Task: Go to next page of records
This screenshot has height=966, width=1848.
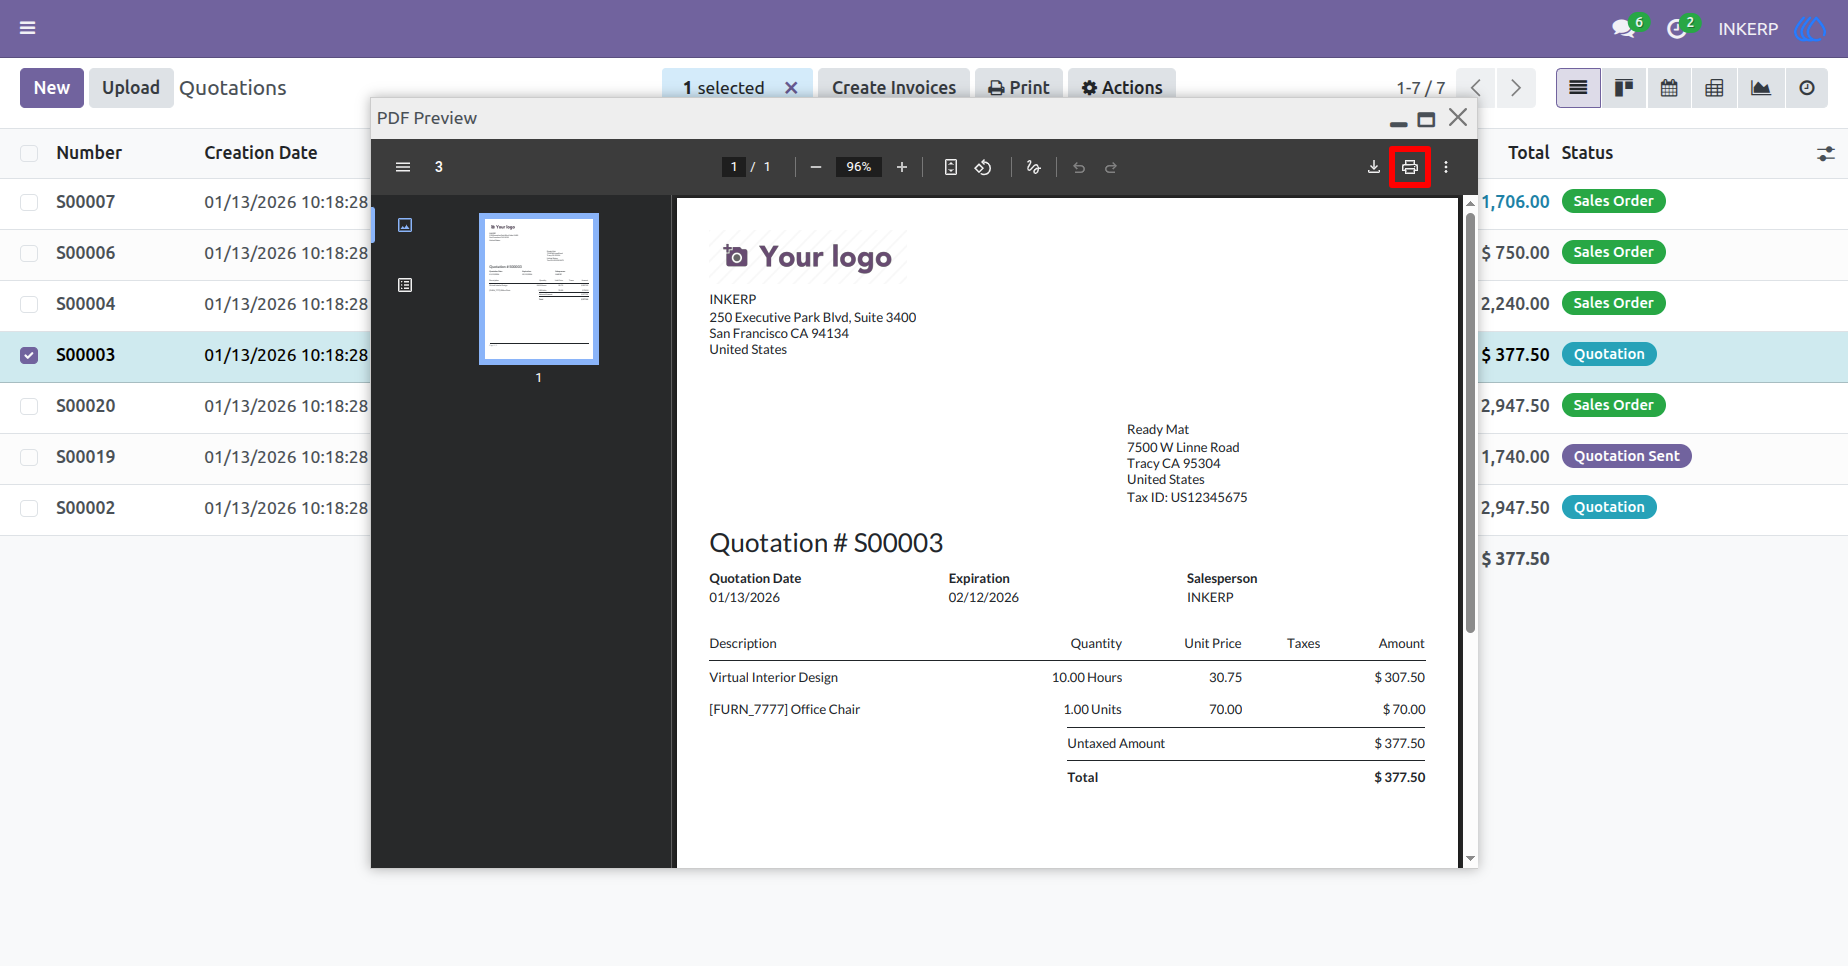Action: (1516, 88)
